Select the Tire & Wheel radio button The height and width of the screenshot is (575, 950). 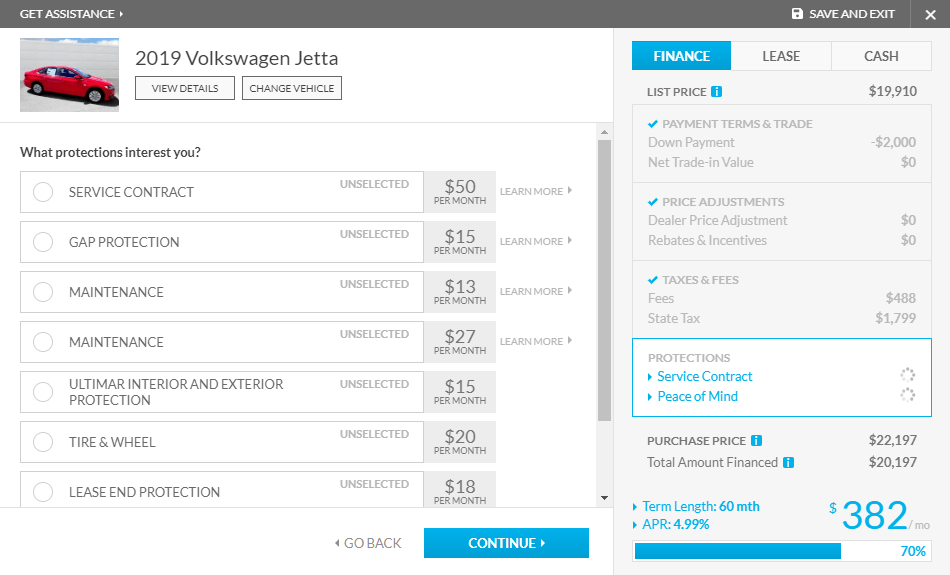click(43, 442)
